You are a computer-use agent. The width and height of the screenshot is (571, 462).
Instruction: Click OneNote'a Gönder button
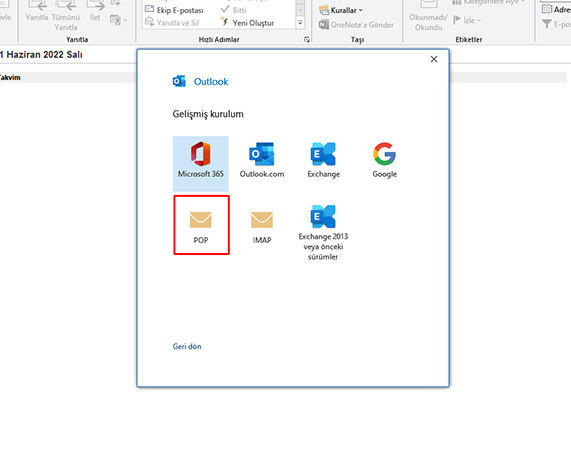(357, 25)
